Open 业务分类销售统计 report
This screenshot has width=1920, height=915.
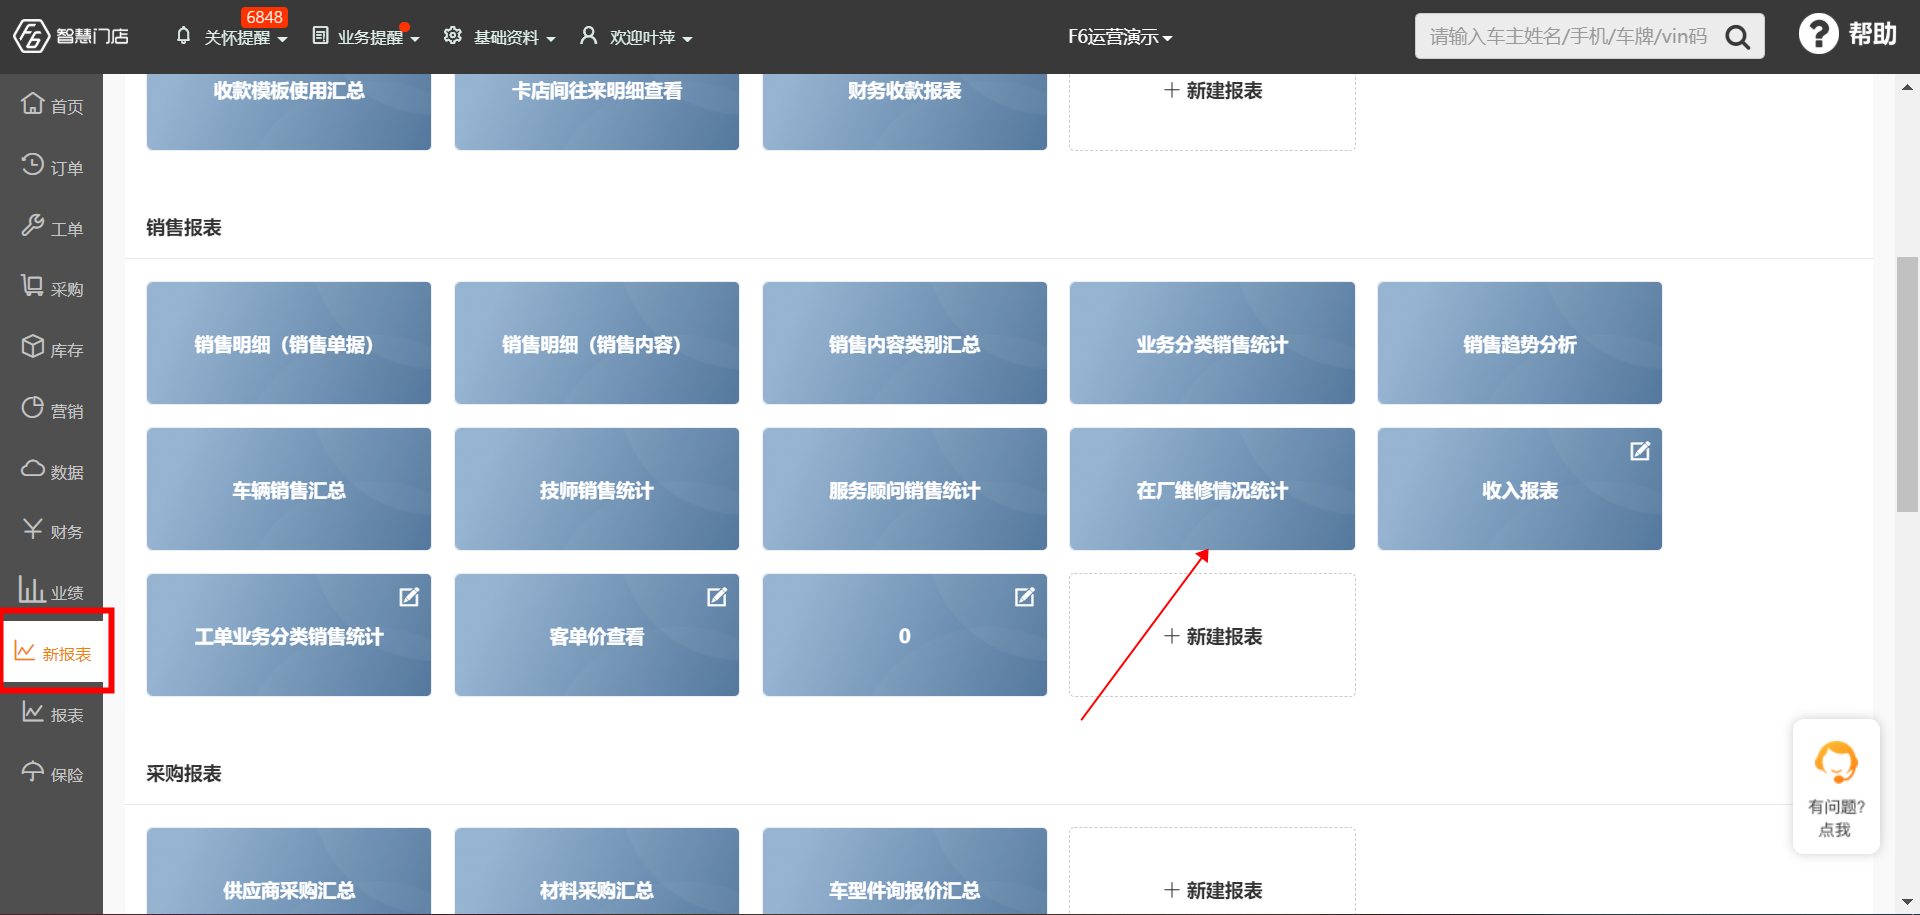pyautogui.click(x=1212, y=343)
